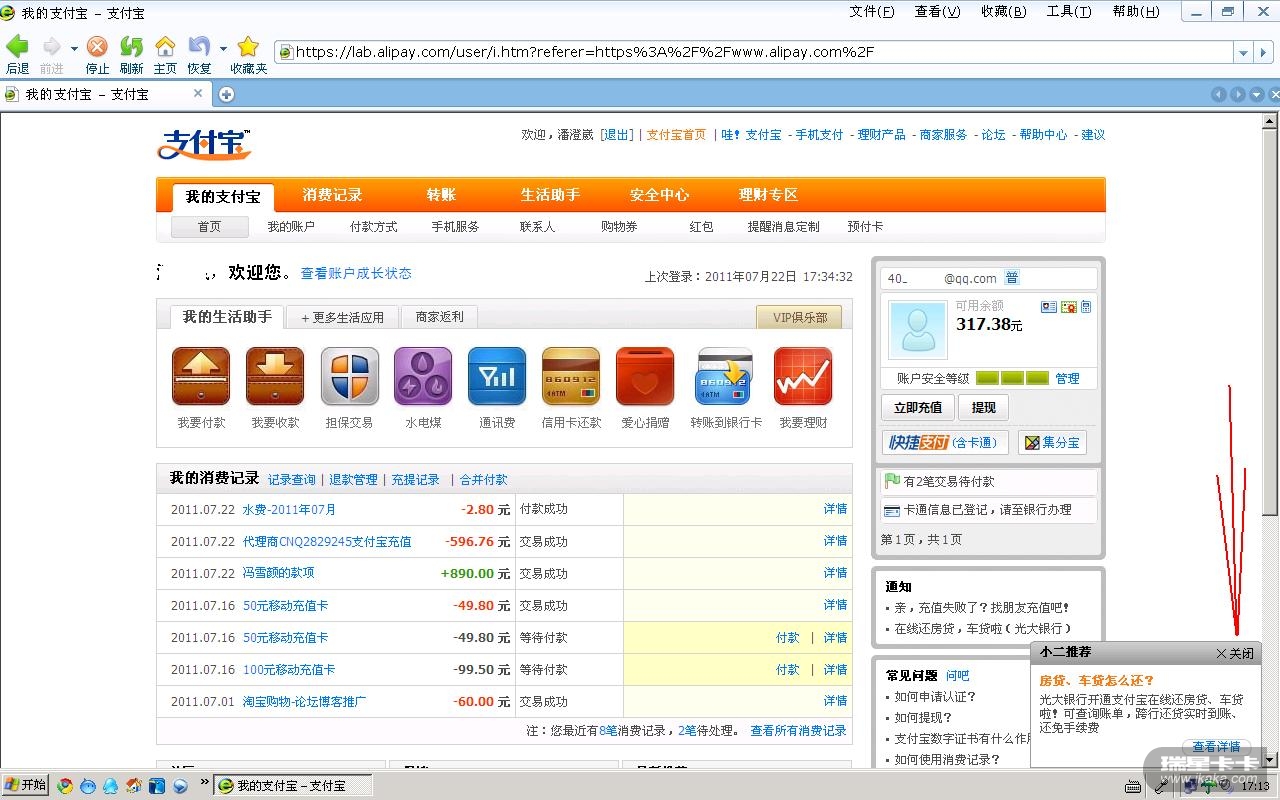1280x800 pixels.
Task: Open 水电煤 utilities icon
Action: (x=423, y=376)
